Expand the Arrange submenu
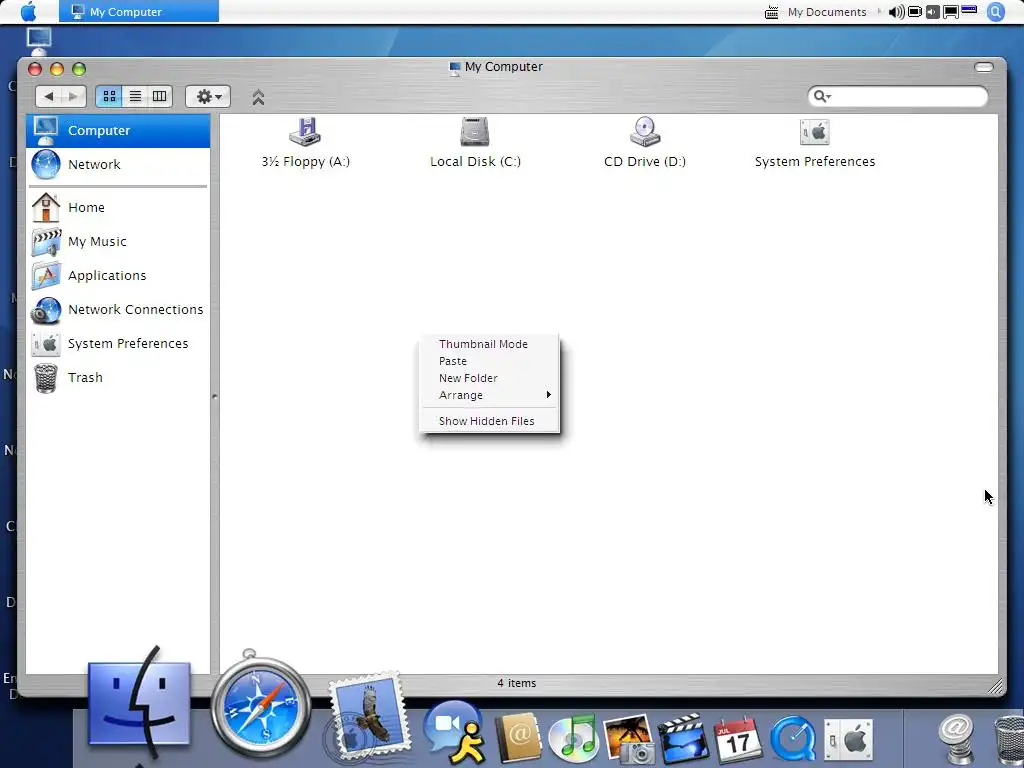Screen dimensions: 1024x768 pyautogui.click(x=489, y=395)
